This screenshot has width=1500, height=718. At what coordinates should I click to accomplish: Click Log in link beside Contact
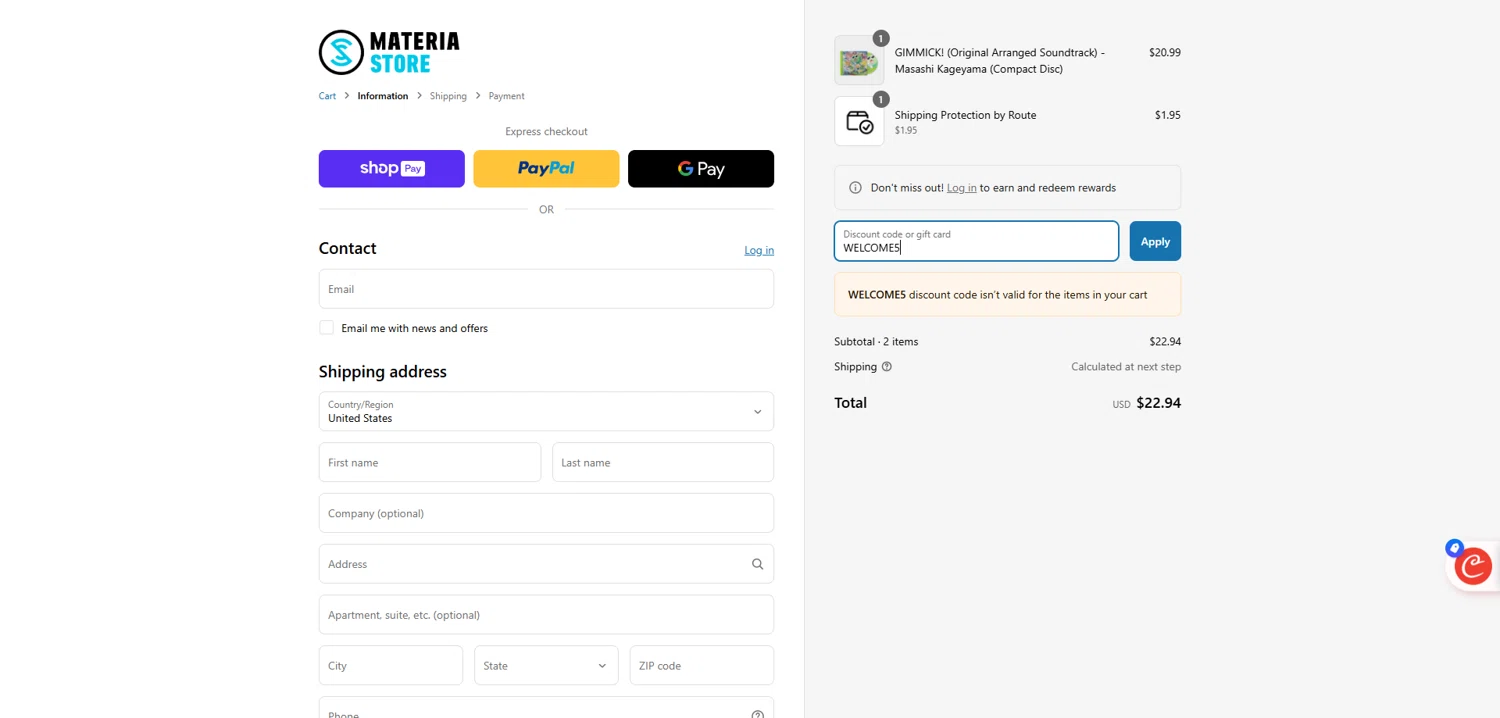[759, 250]
